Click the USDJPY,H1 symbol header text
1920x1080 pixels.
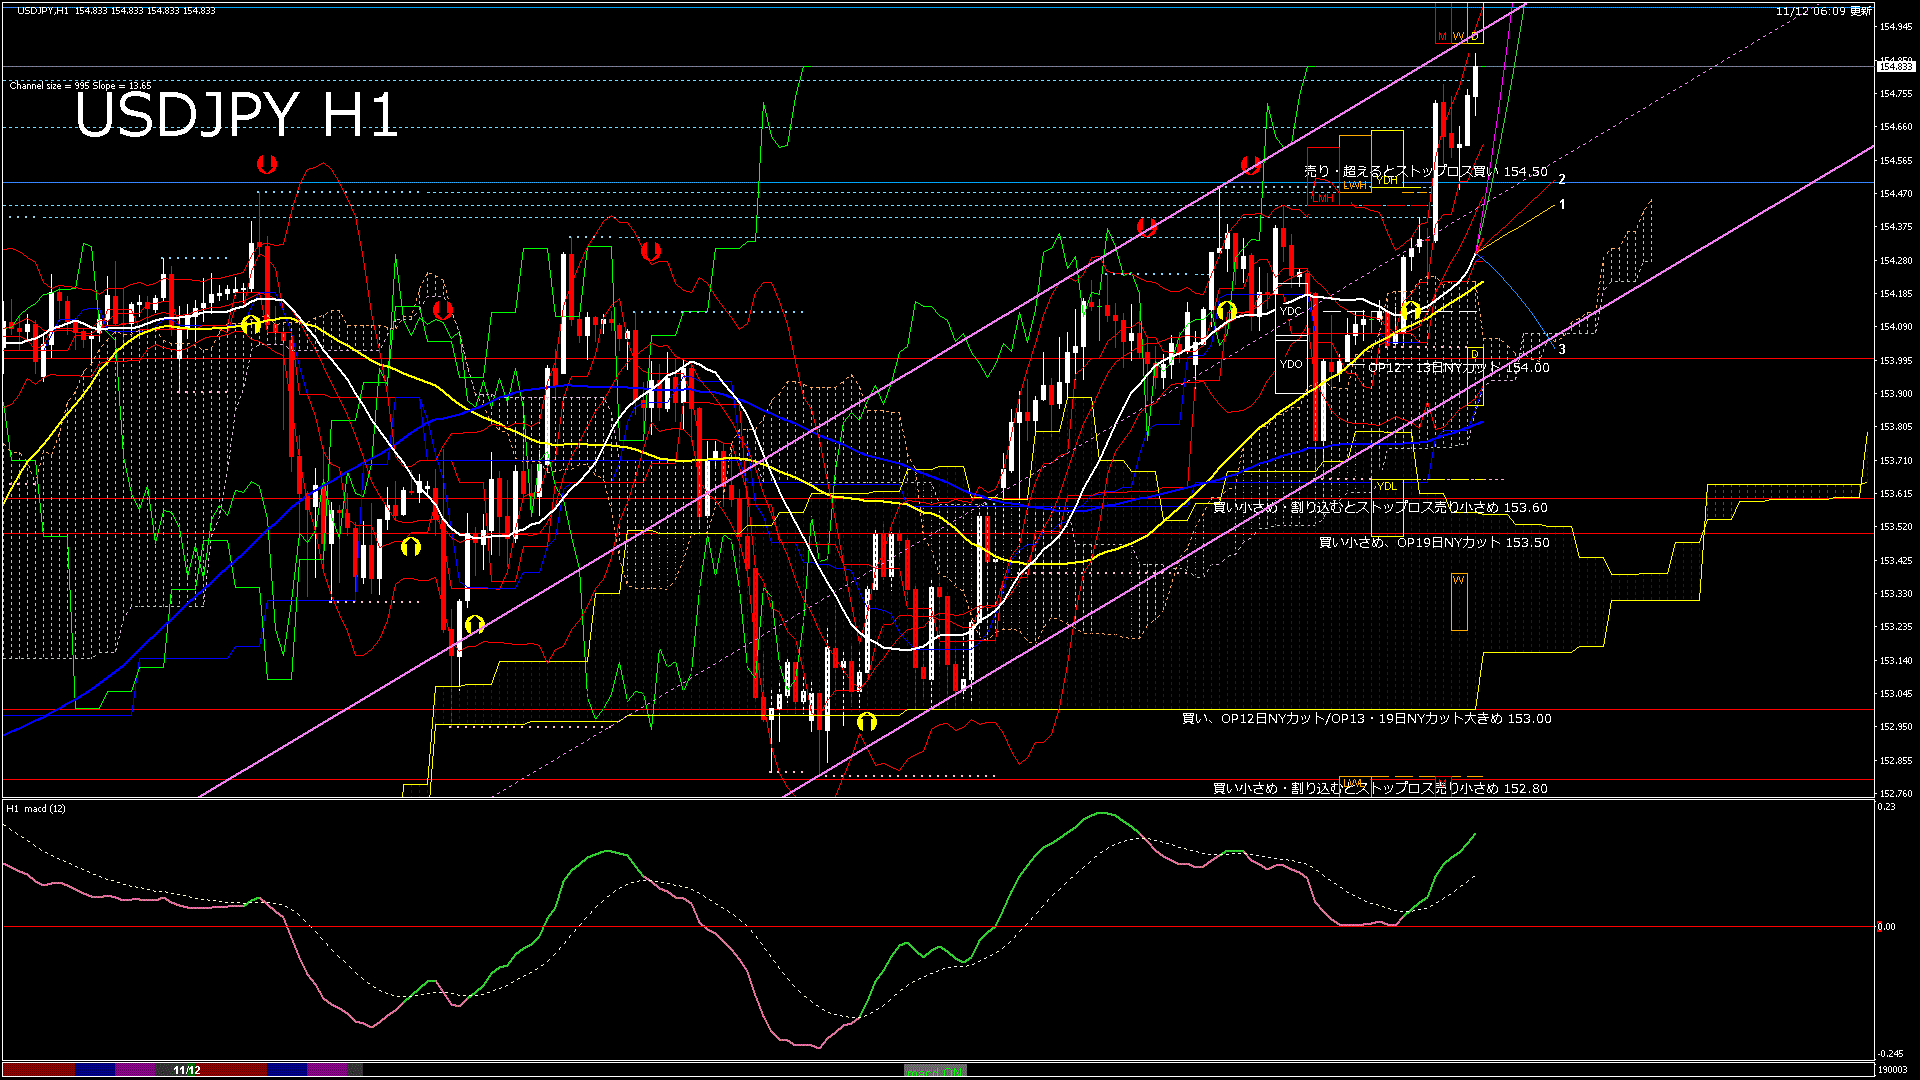point(42,10)
